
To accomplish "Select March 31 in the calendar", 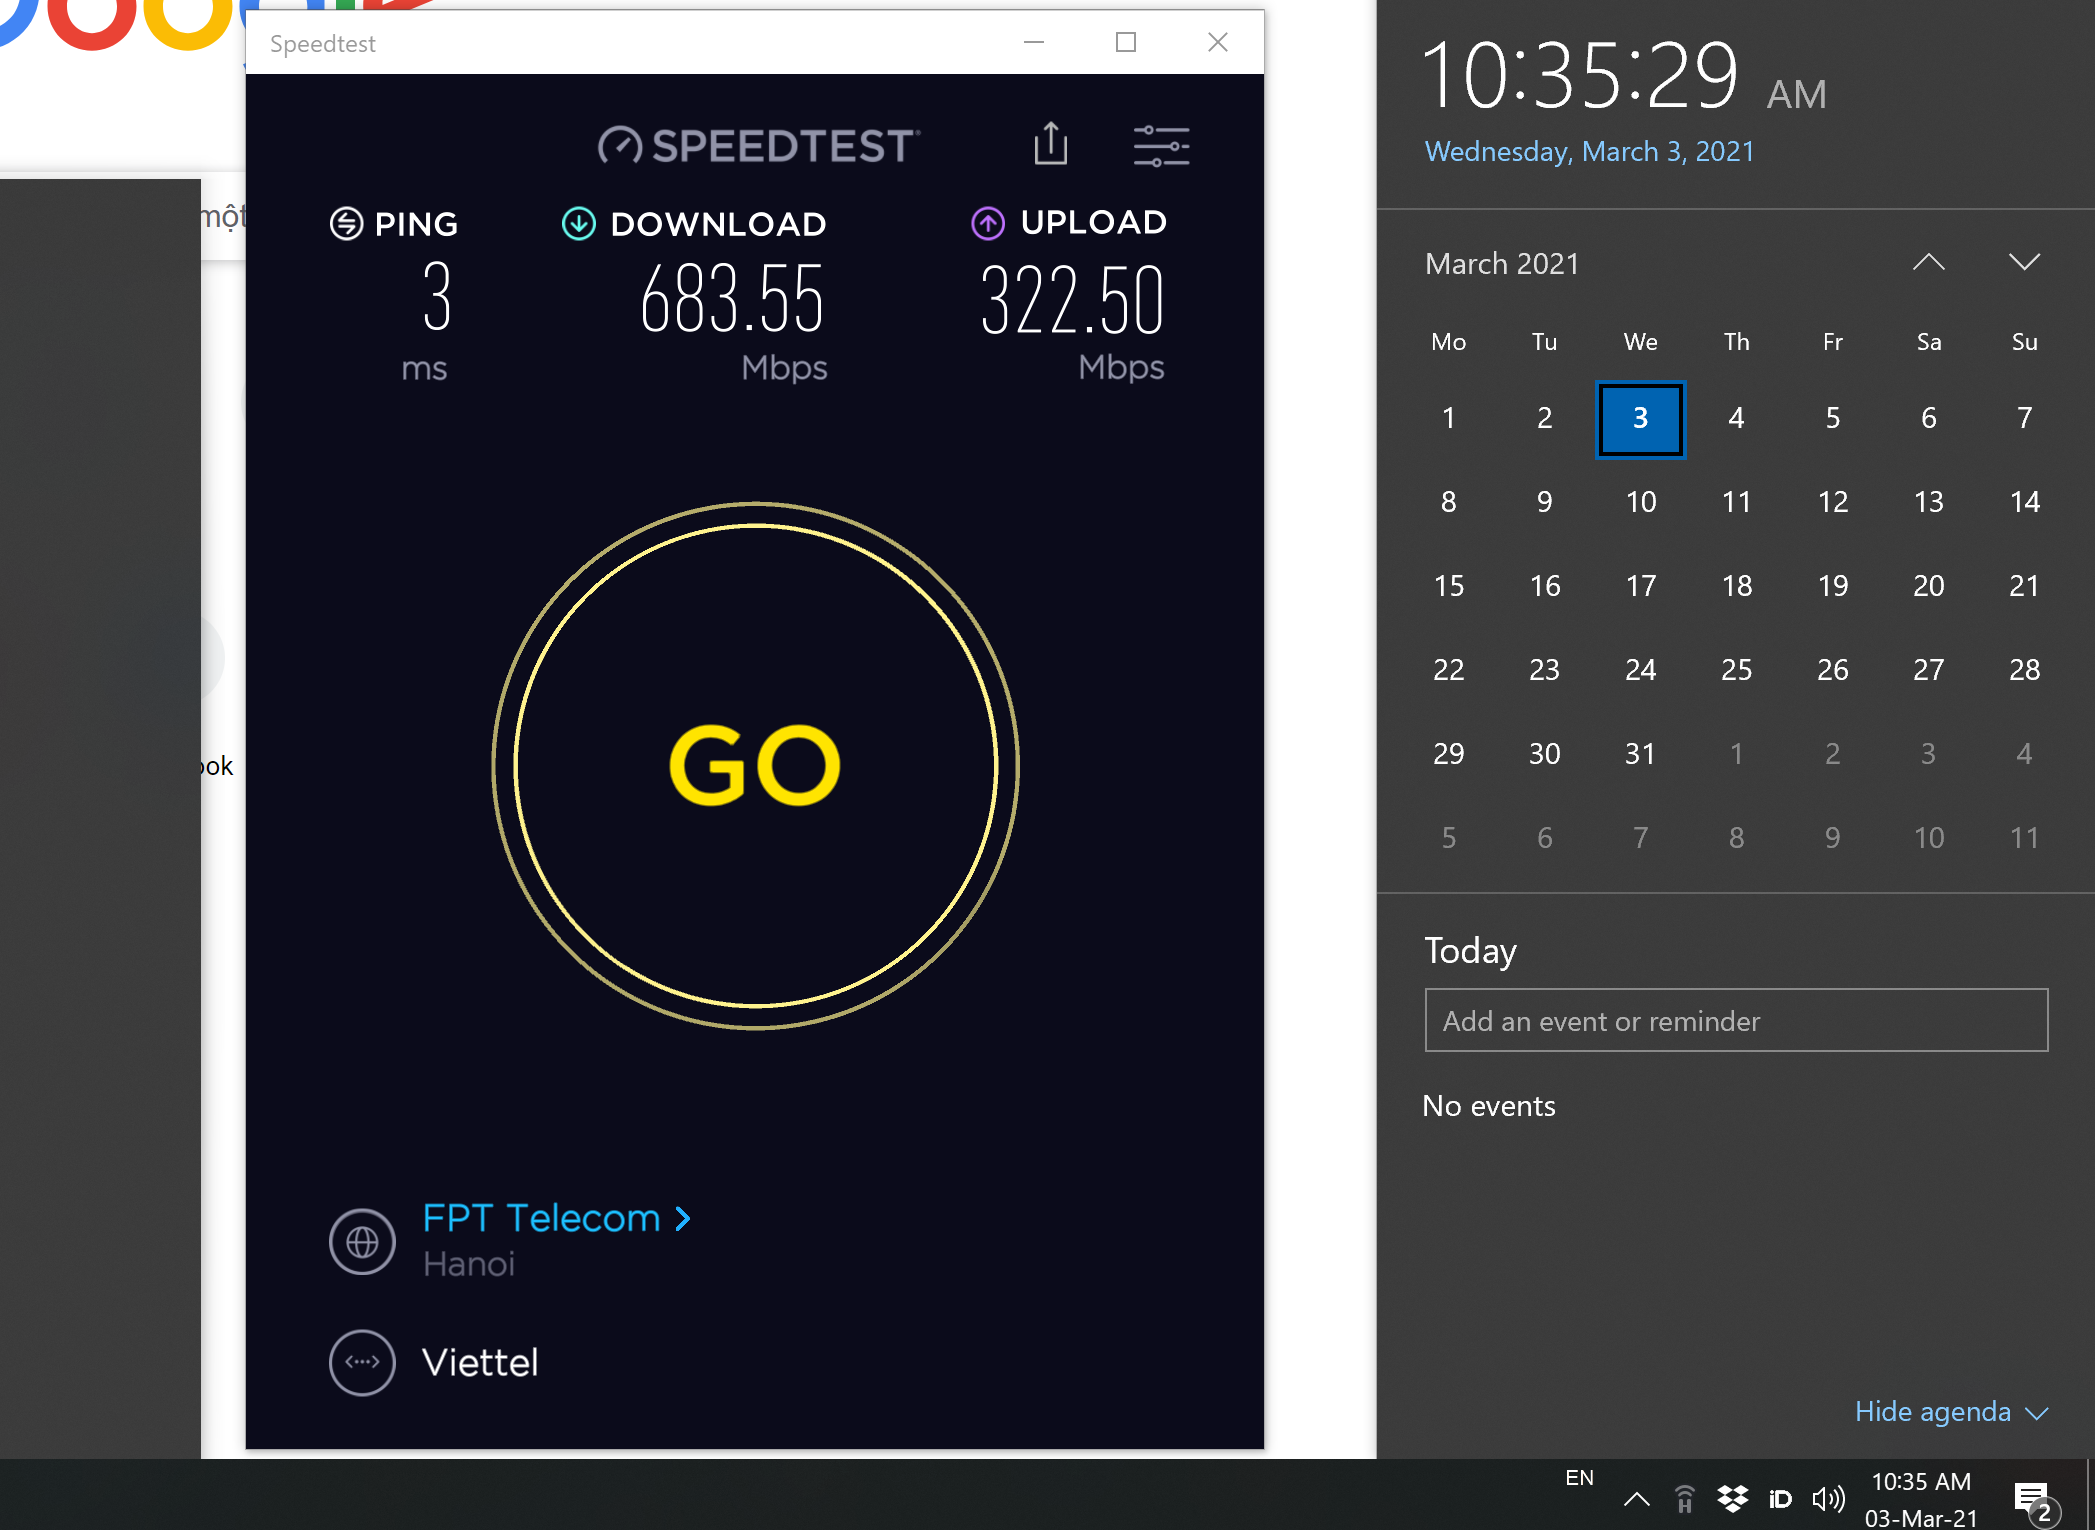I will [1641, 754].
